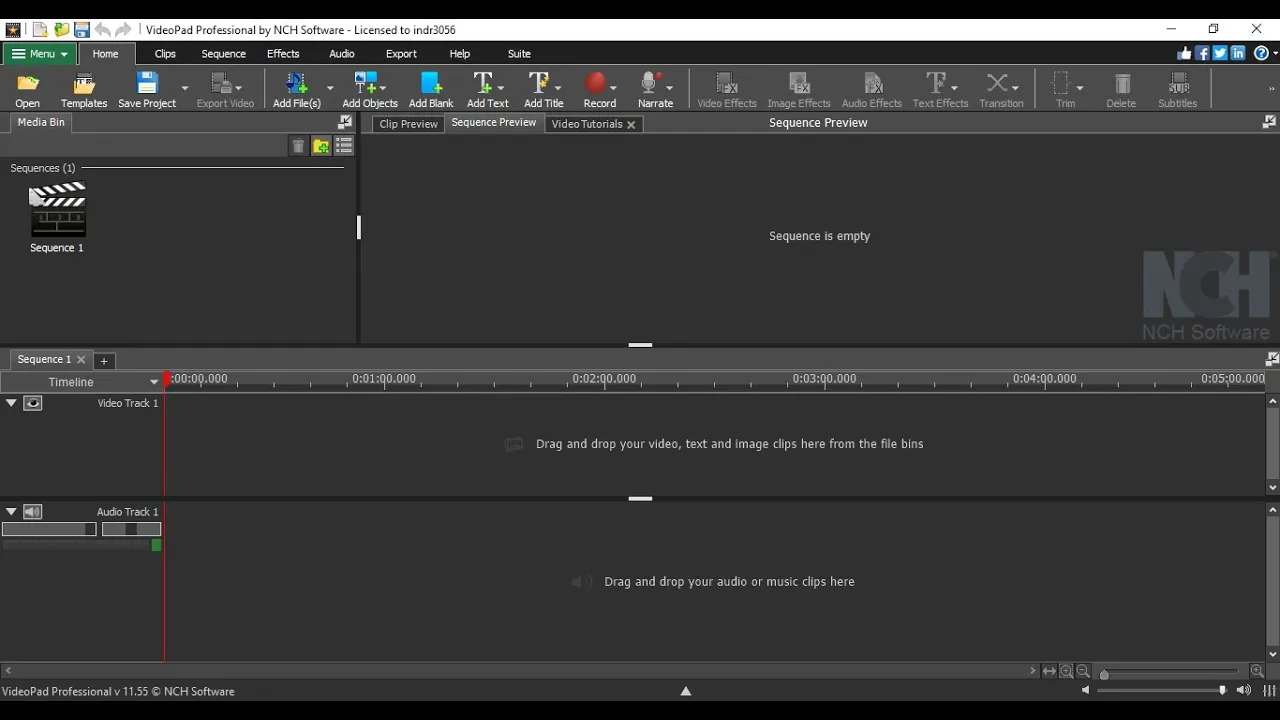1280x720 pixels.
Task: Switch to the Clips ribbon tab
Action: tap(165, 54)
